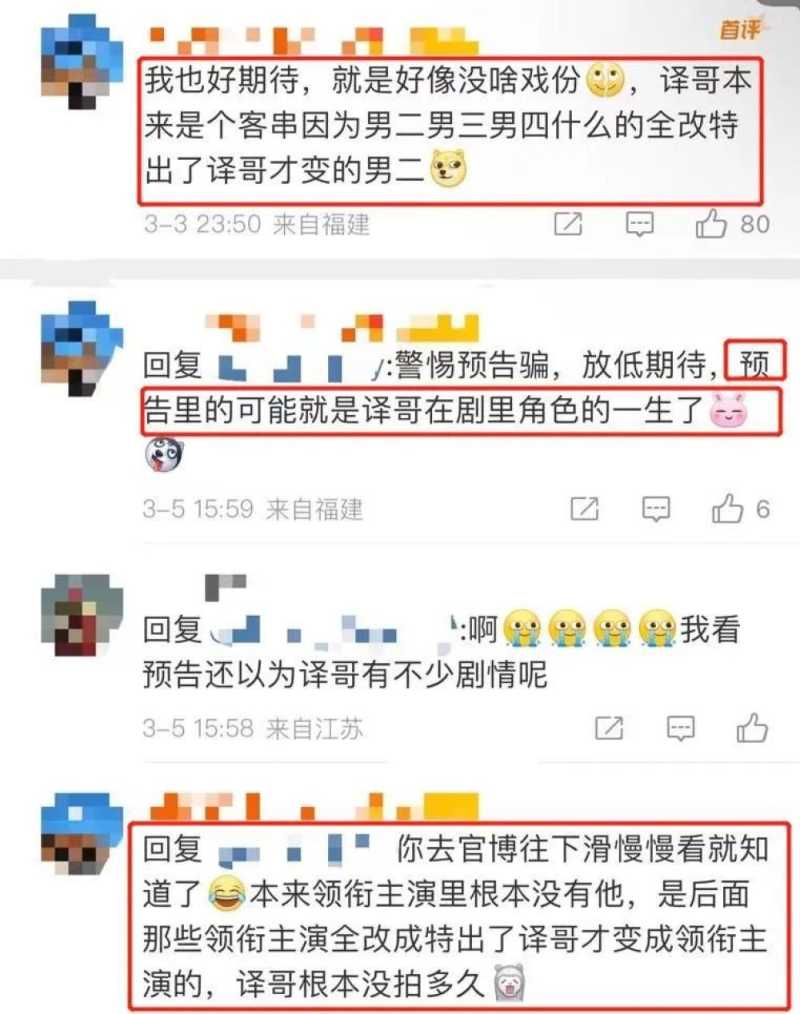
Task: Reply to the 3-3 23:50 comment
Action: (x=640, y=224)
